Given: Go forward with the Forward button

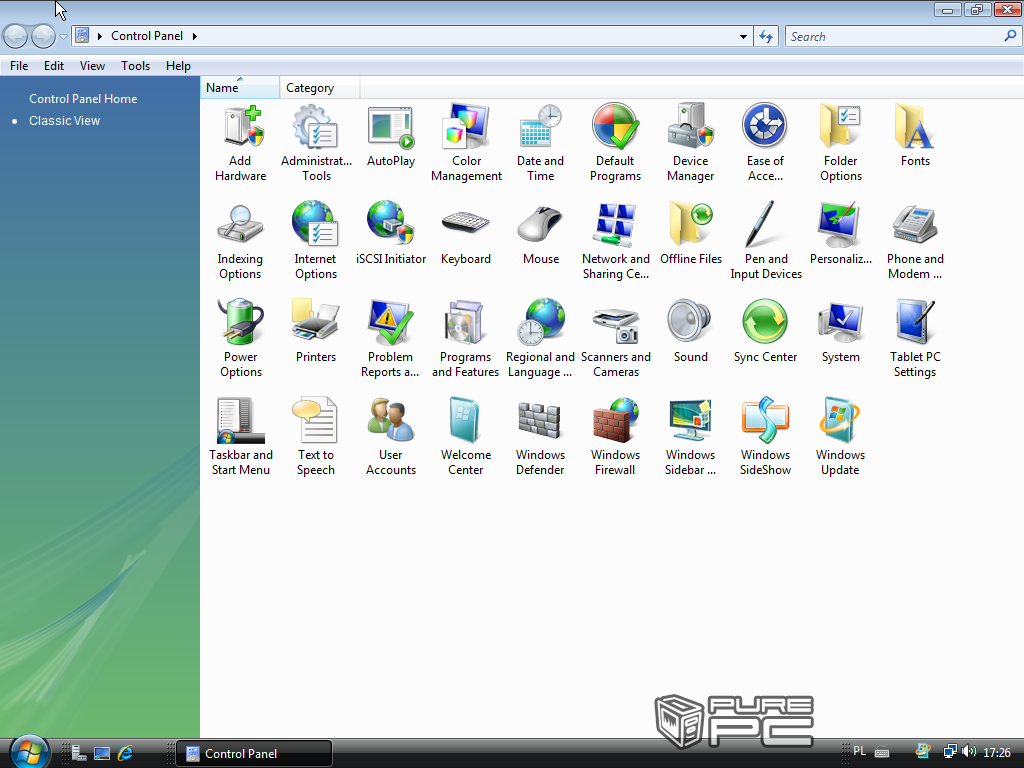Looking at the screenshot, I should [x=43, y=36].
